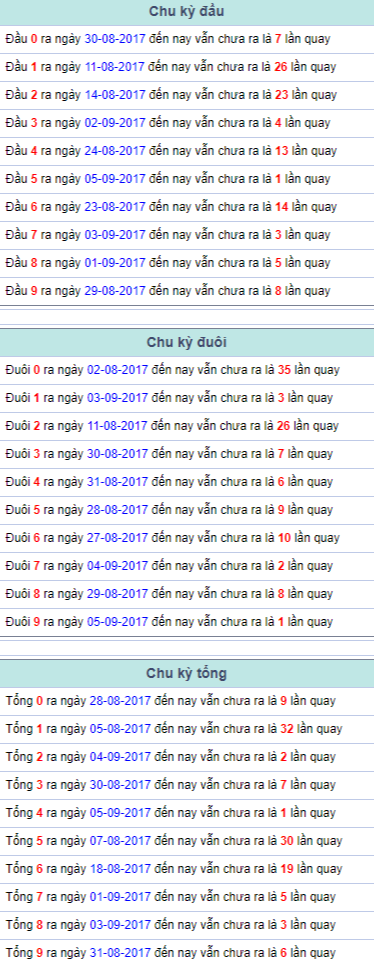The image size is (374, 964).
Task: Select the 'Đầu 9 ra ngày 29-08-2017' row
Action: 187,291
